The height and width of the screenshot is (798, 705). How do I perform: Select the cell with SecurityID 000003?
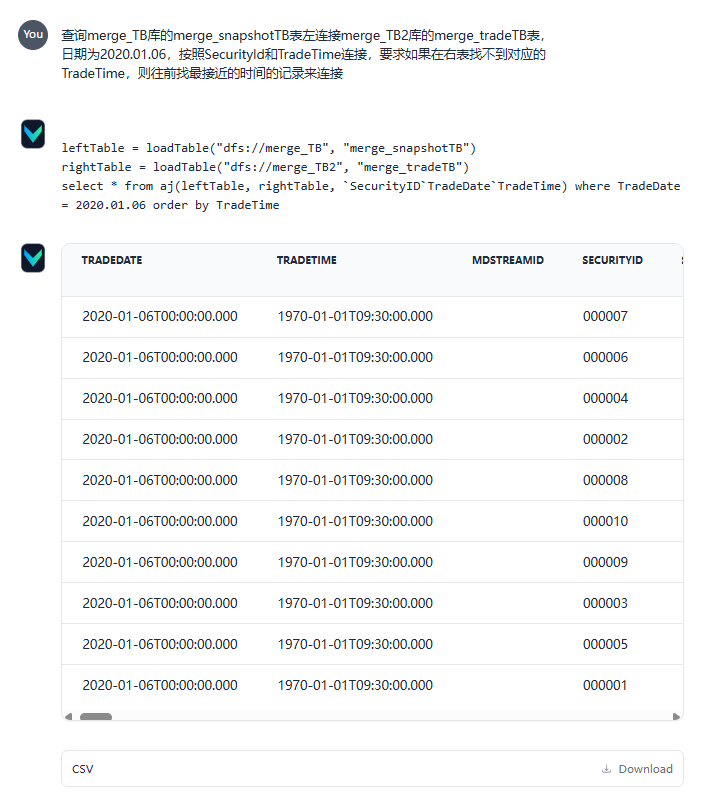tap(605, 603)
